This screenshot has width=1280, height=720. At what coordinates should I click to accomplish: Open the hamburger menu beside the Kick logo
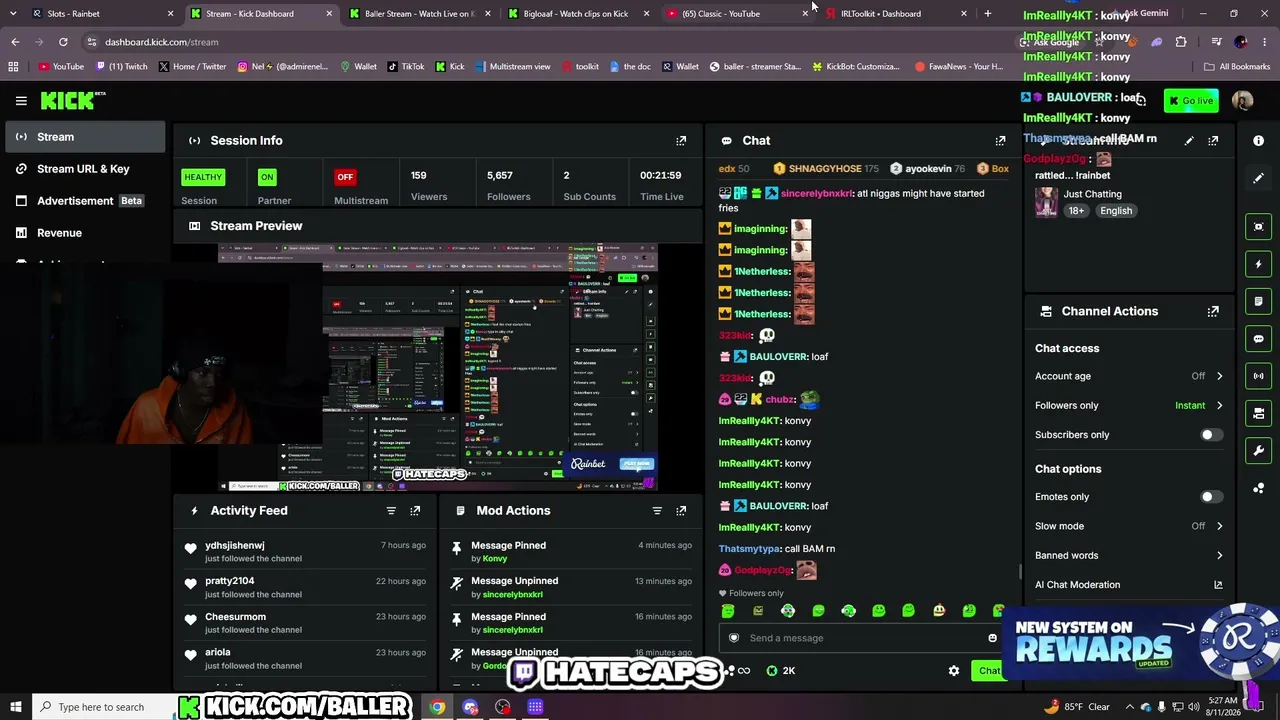click(21, 100)
